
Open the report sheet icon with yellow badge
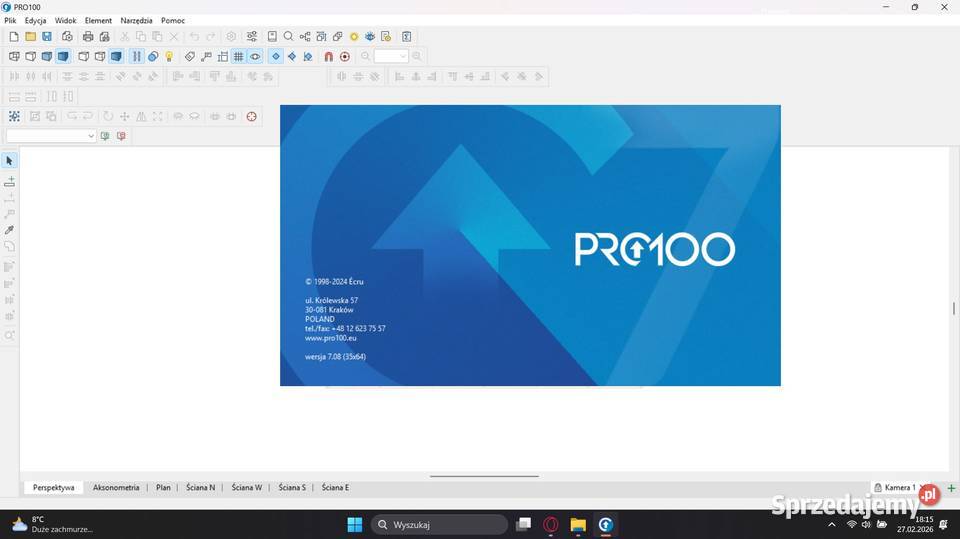click(x=386, y=37)
